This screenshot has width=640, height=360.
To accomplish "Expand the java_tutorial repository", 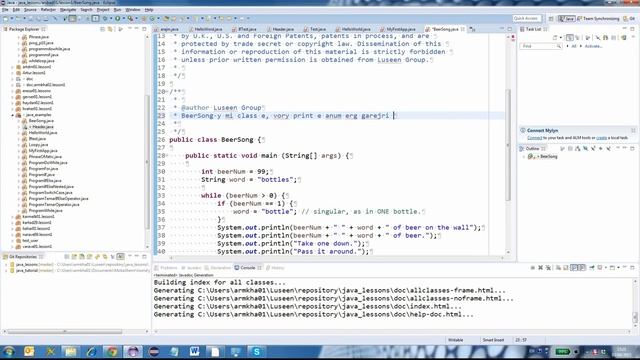I will click(6, 271).
